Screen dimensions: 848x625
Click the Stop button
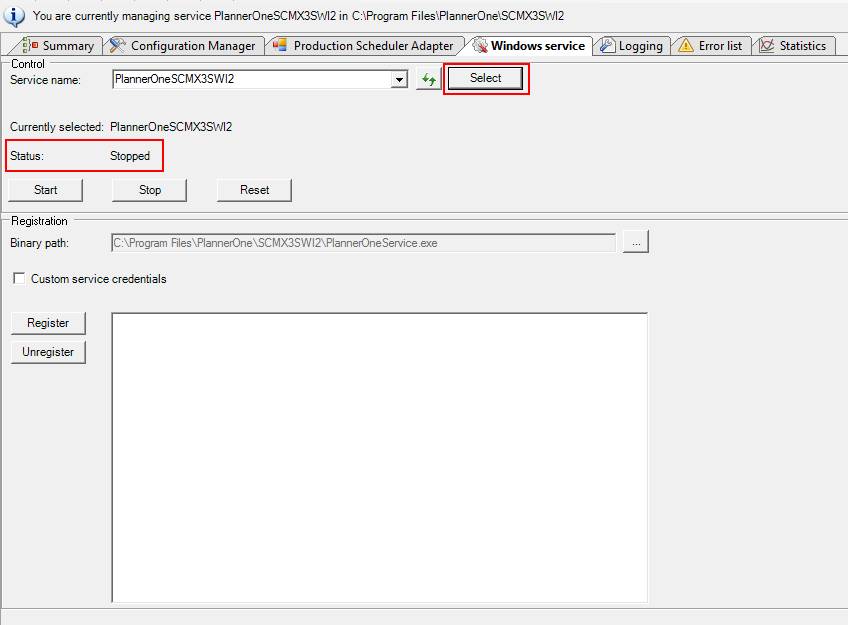pos(149,190)
